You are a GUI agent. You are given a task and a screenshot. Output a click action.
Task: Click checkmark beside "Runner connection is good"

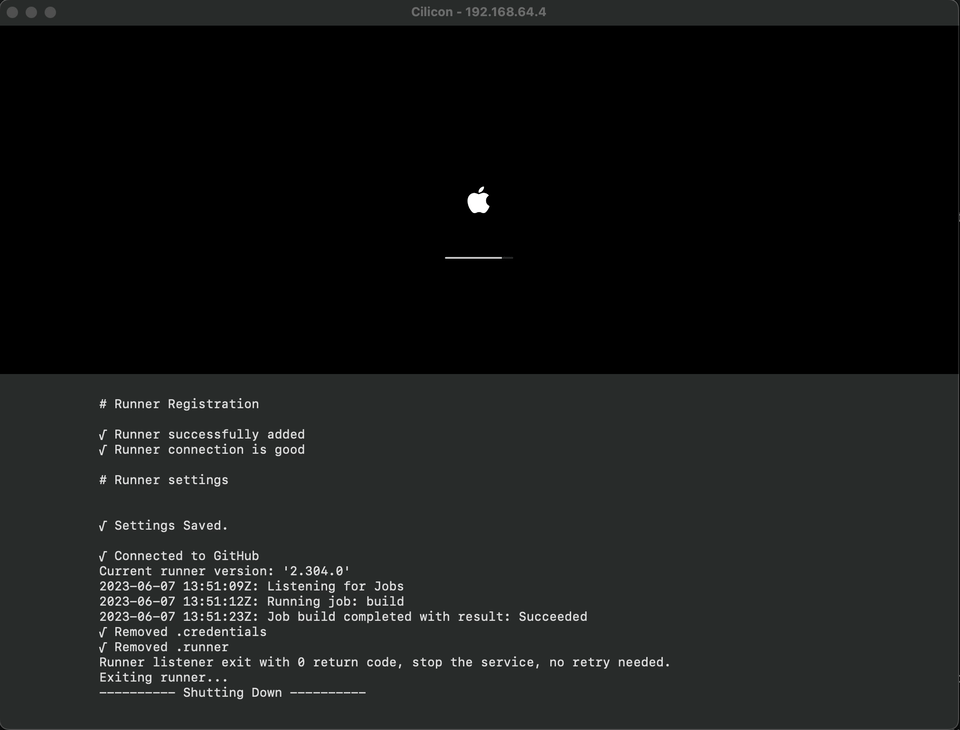[x=103, y=450]
